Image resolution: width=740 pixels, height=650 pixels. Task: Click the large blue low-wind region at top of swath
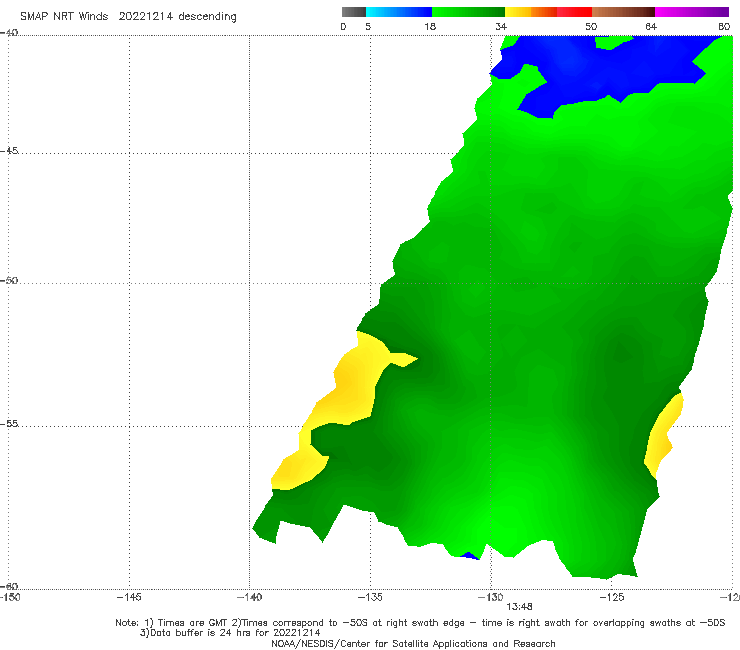[x=599, y=71]
